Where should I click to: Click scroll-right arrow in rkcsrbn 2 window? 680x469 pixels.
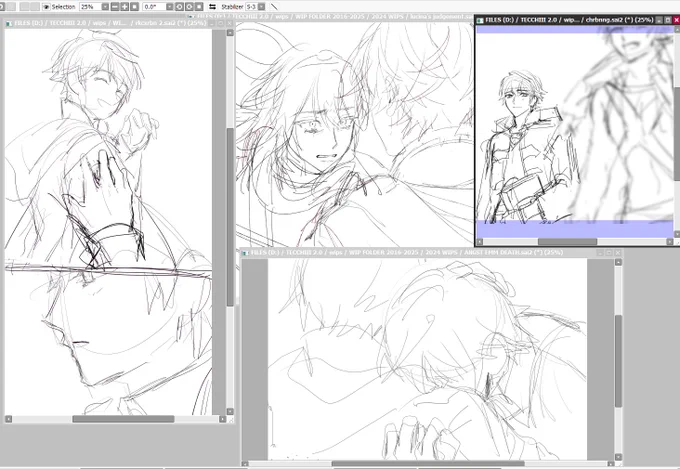click(222, 419)
